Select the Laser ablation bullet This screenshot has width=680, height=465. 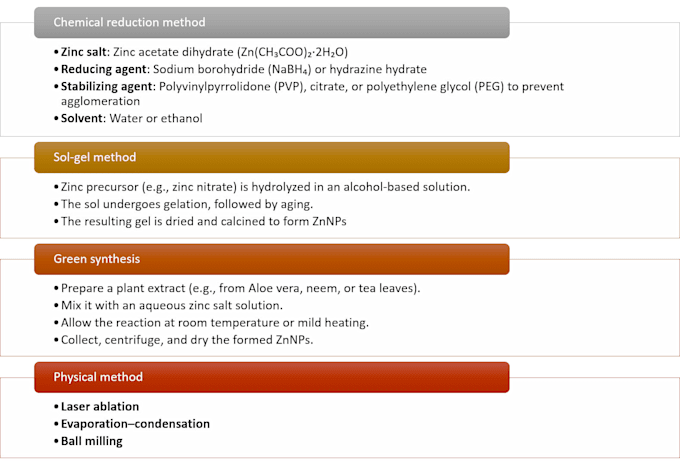click(96, 406)
